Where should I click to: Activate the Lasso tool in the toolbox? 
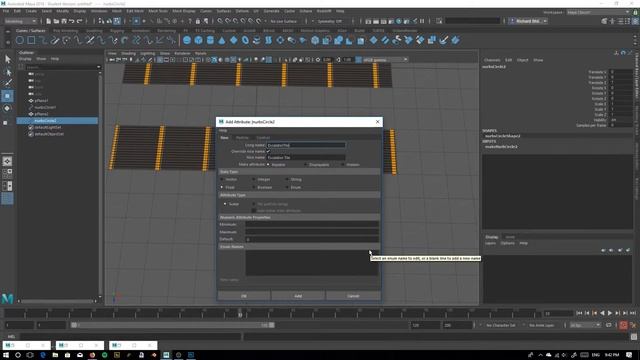tap(7, 72)
